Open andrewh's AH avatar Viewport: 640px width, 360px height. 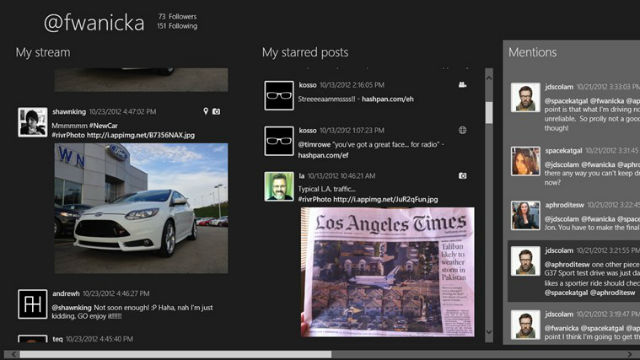pyautogui.click(x=33, y=304)
